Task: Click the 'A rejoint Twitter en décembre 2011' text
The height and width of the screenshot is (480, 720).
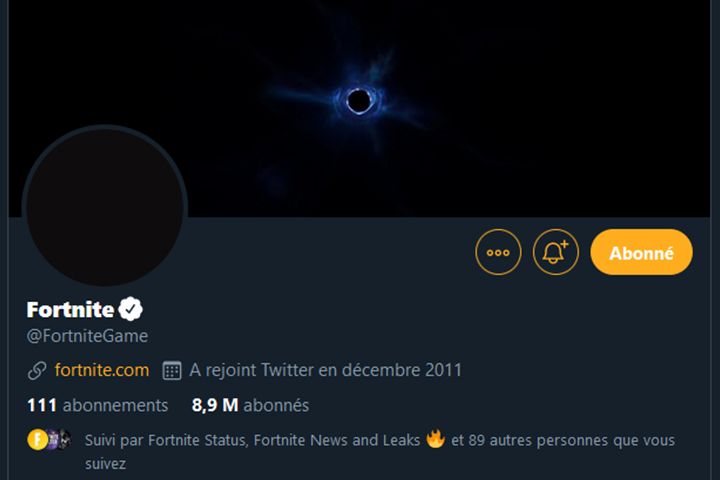Action: (326, 370)
